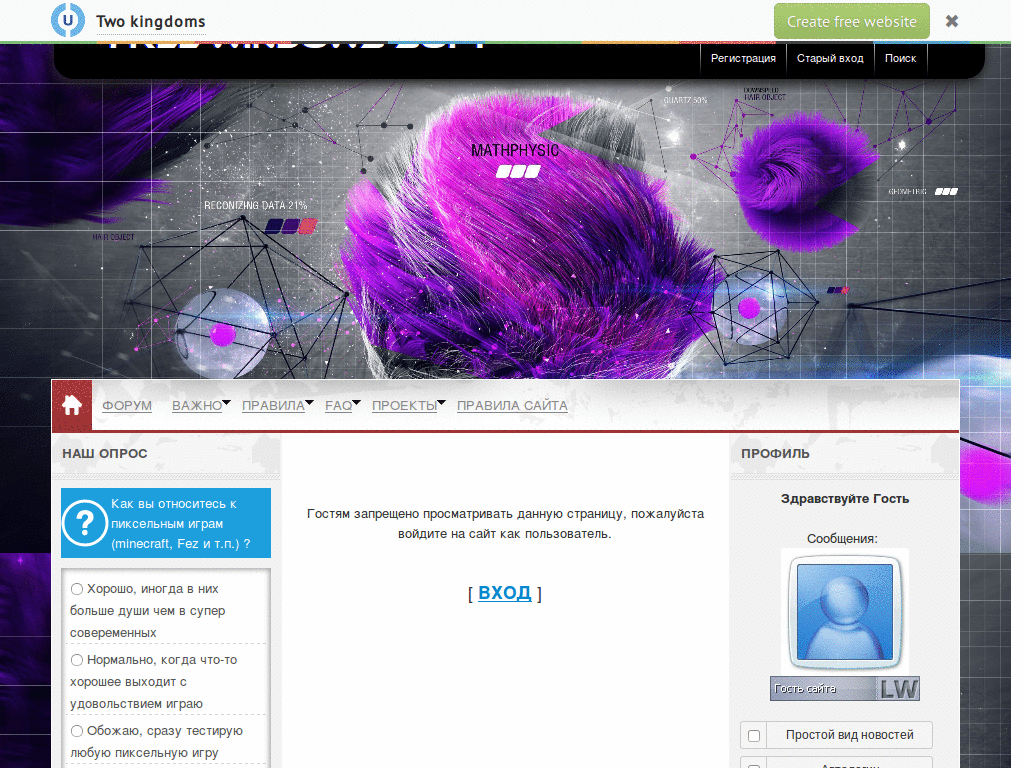Open ПРАВИЛА САЙТА menu item
This screenshot has width=1024, height=768.
pyautogui.click(x=512, y=406)
